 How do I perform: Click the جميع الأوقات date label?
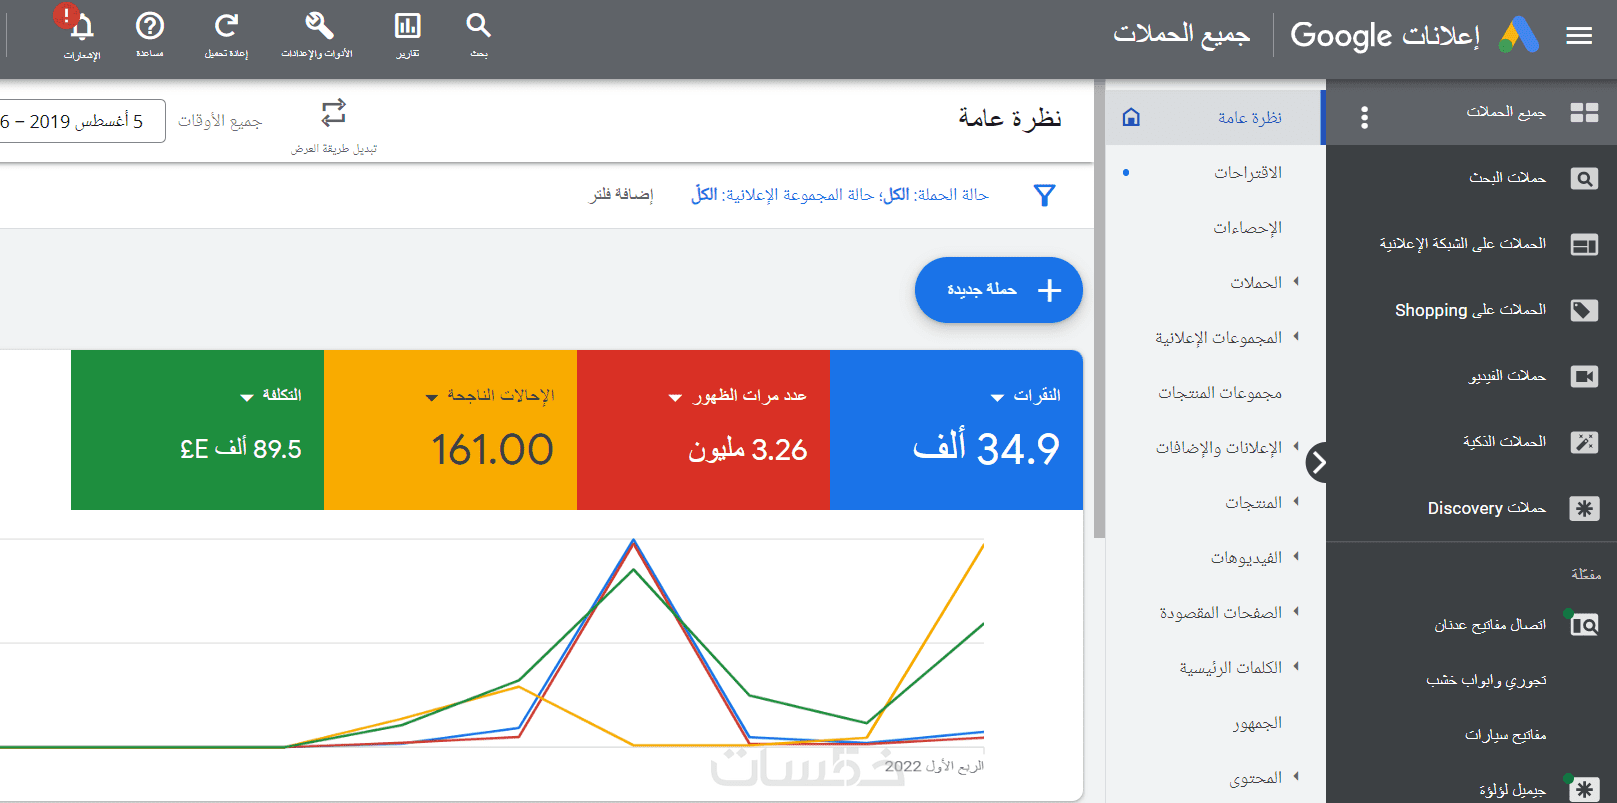click(x=220, y=121)
